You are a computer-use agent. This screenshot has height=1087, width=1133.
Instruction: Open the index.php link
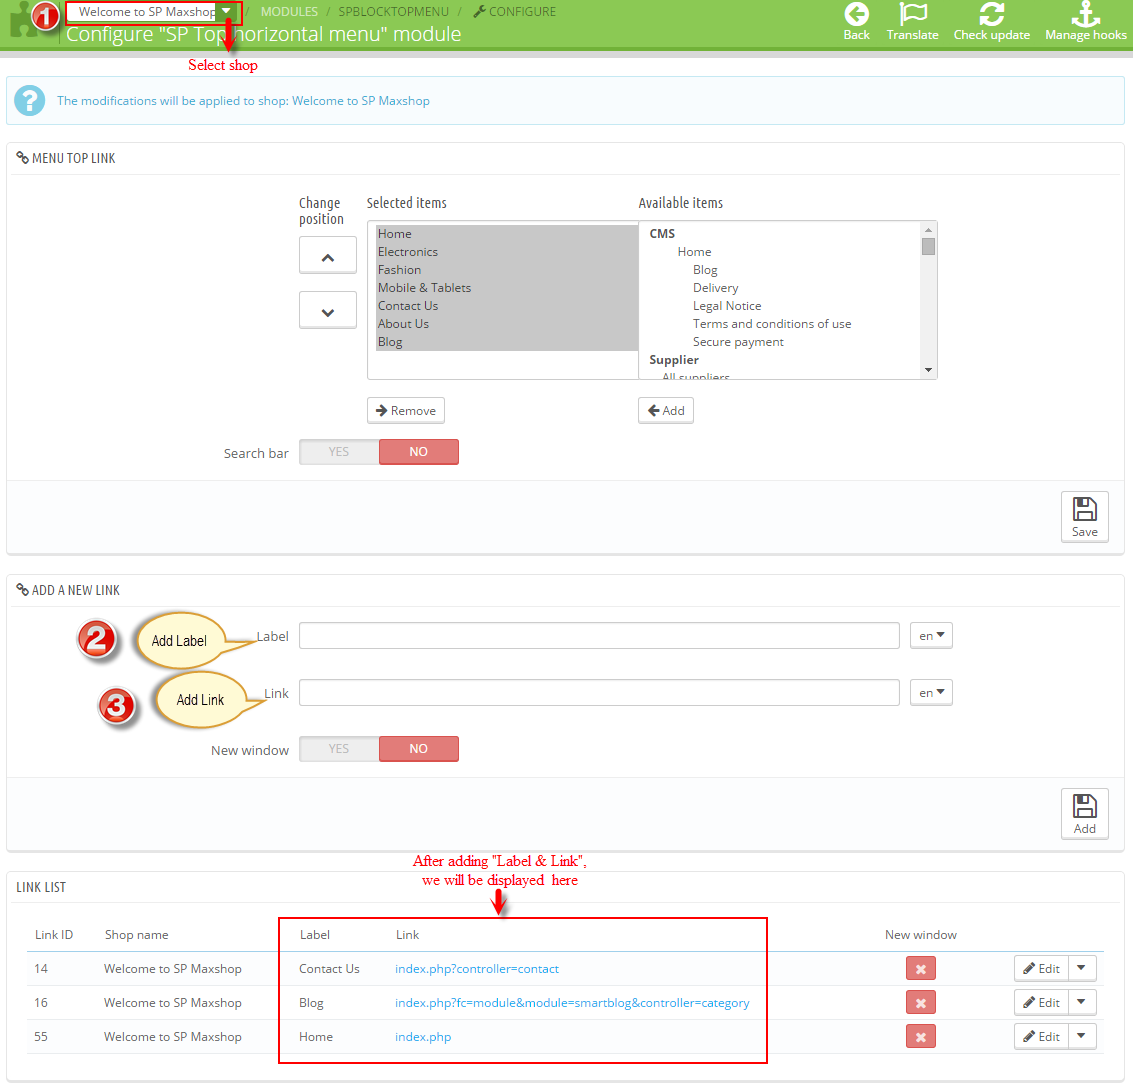click(x=423, y=1036)
